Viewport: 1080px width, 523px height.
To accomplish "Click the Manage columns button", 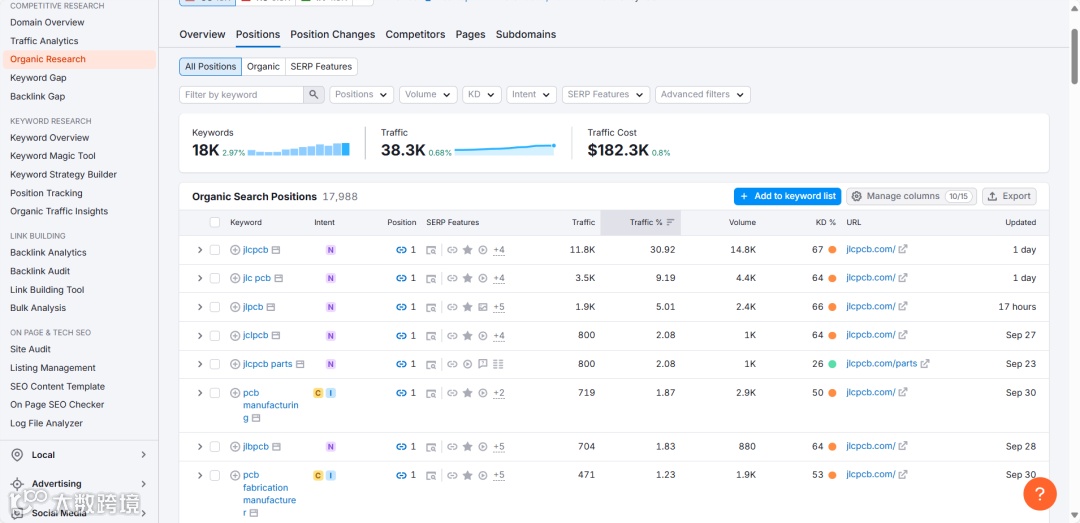I will [911, 196].
